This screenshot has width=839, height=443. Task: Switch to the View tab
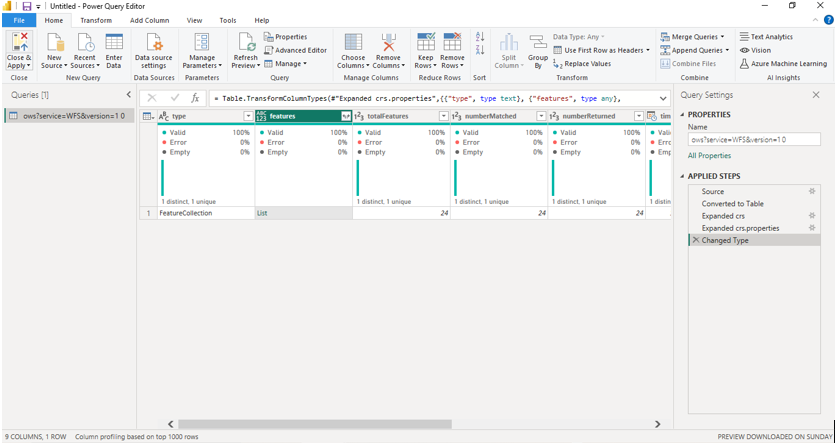pyautogui.click(x=194, y=20)
